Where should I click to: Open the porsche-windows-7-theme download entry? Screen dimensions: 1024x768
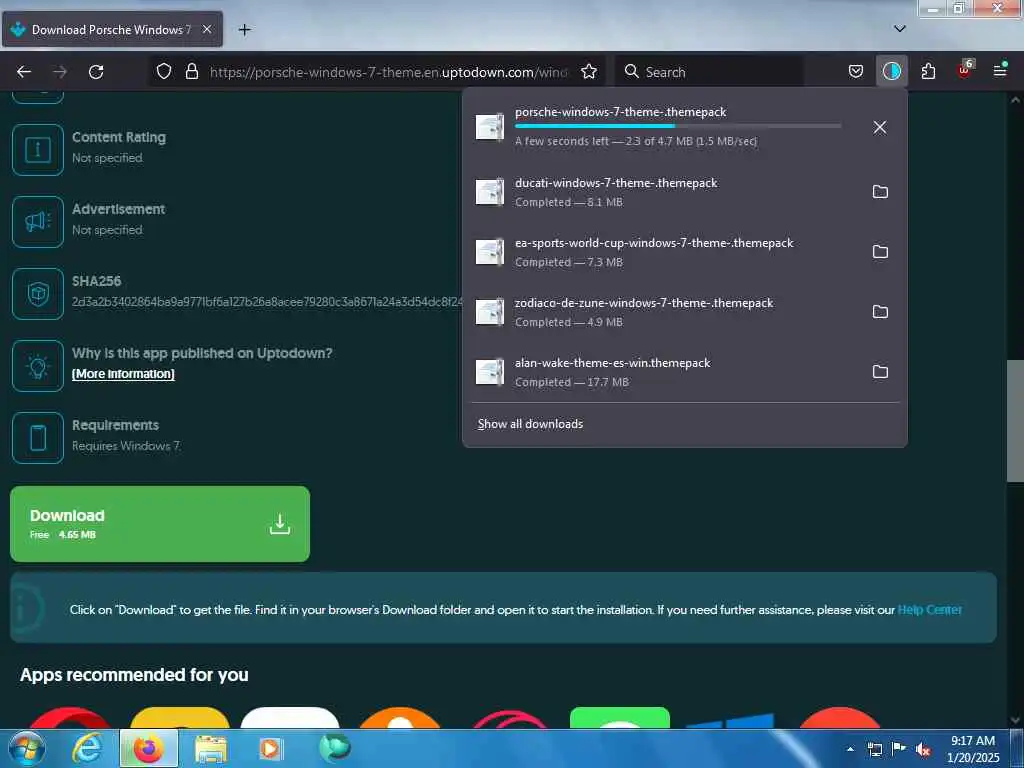(x=663, y=127)
